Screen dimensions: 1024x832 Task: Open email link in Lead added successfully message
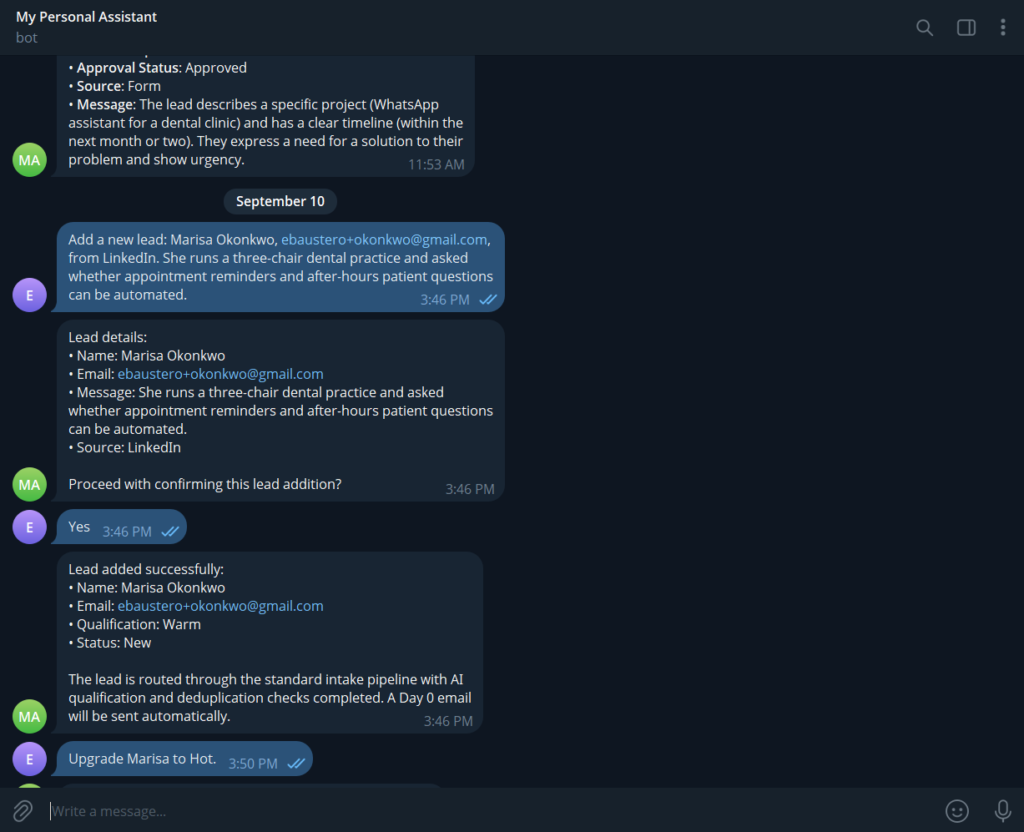220,606
